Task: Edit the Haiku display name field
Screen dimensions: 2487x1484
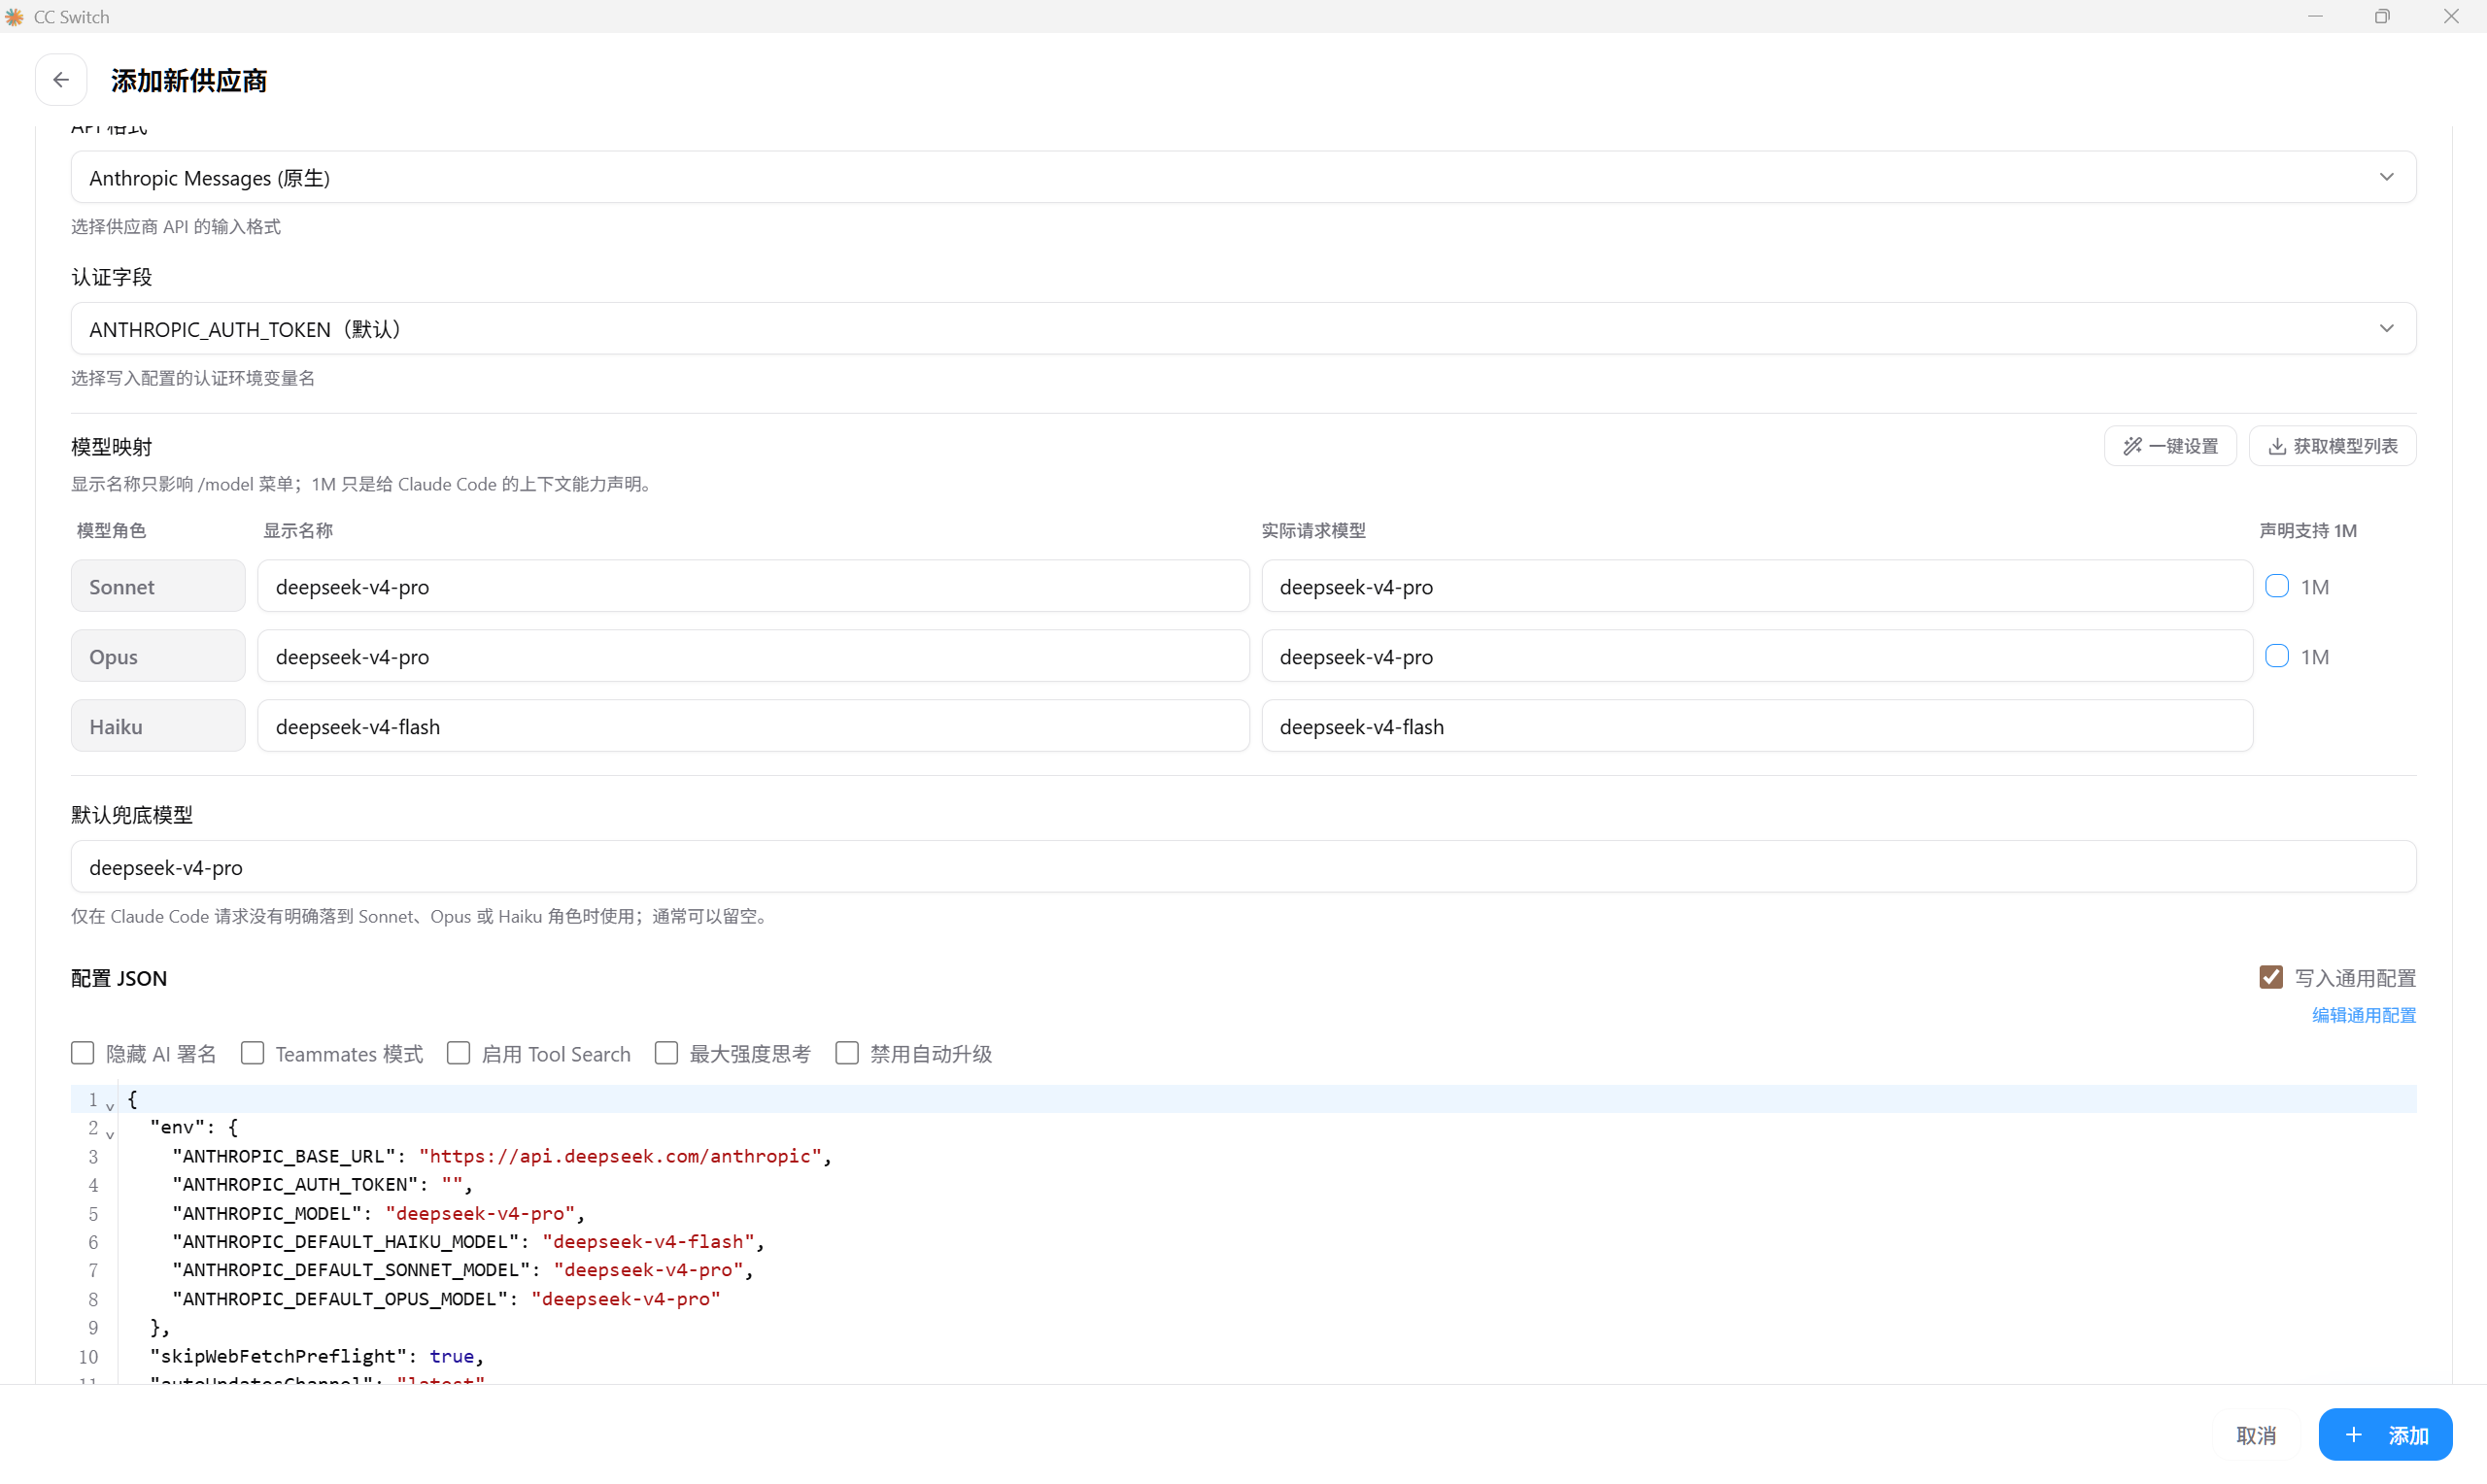Action: pos(753,726)
